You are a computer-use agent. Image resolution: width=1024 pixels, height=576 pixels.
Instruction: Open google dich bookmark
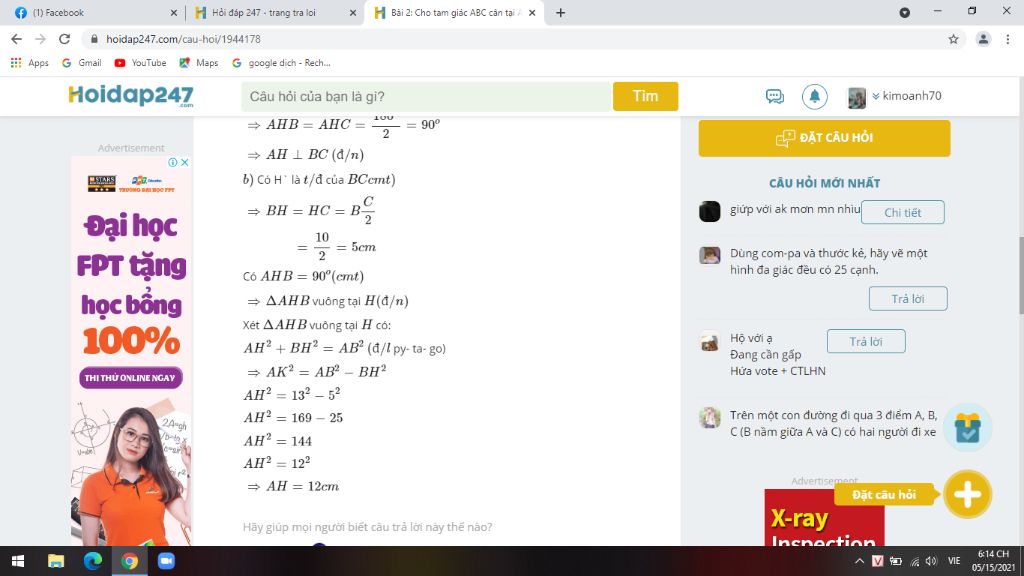pos(281,63)
